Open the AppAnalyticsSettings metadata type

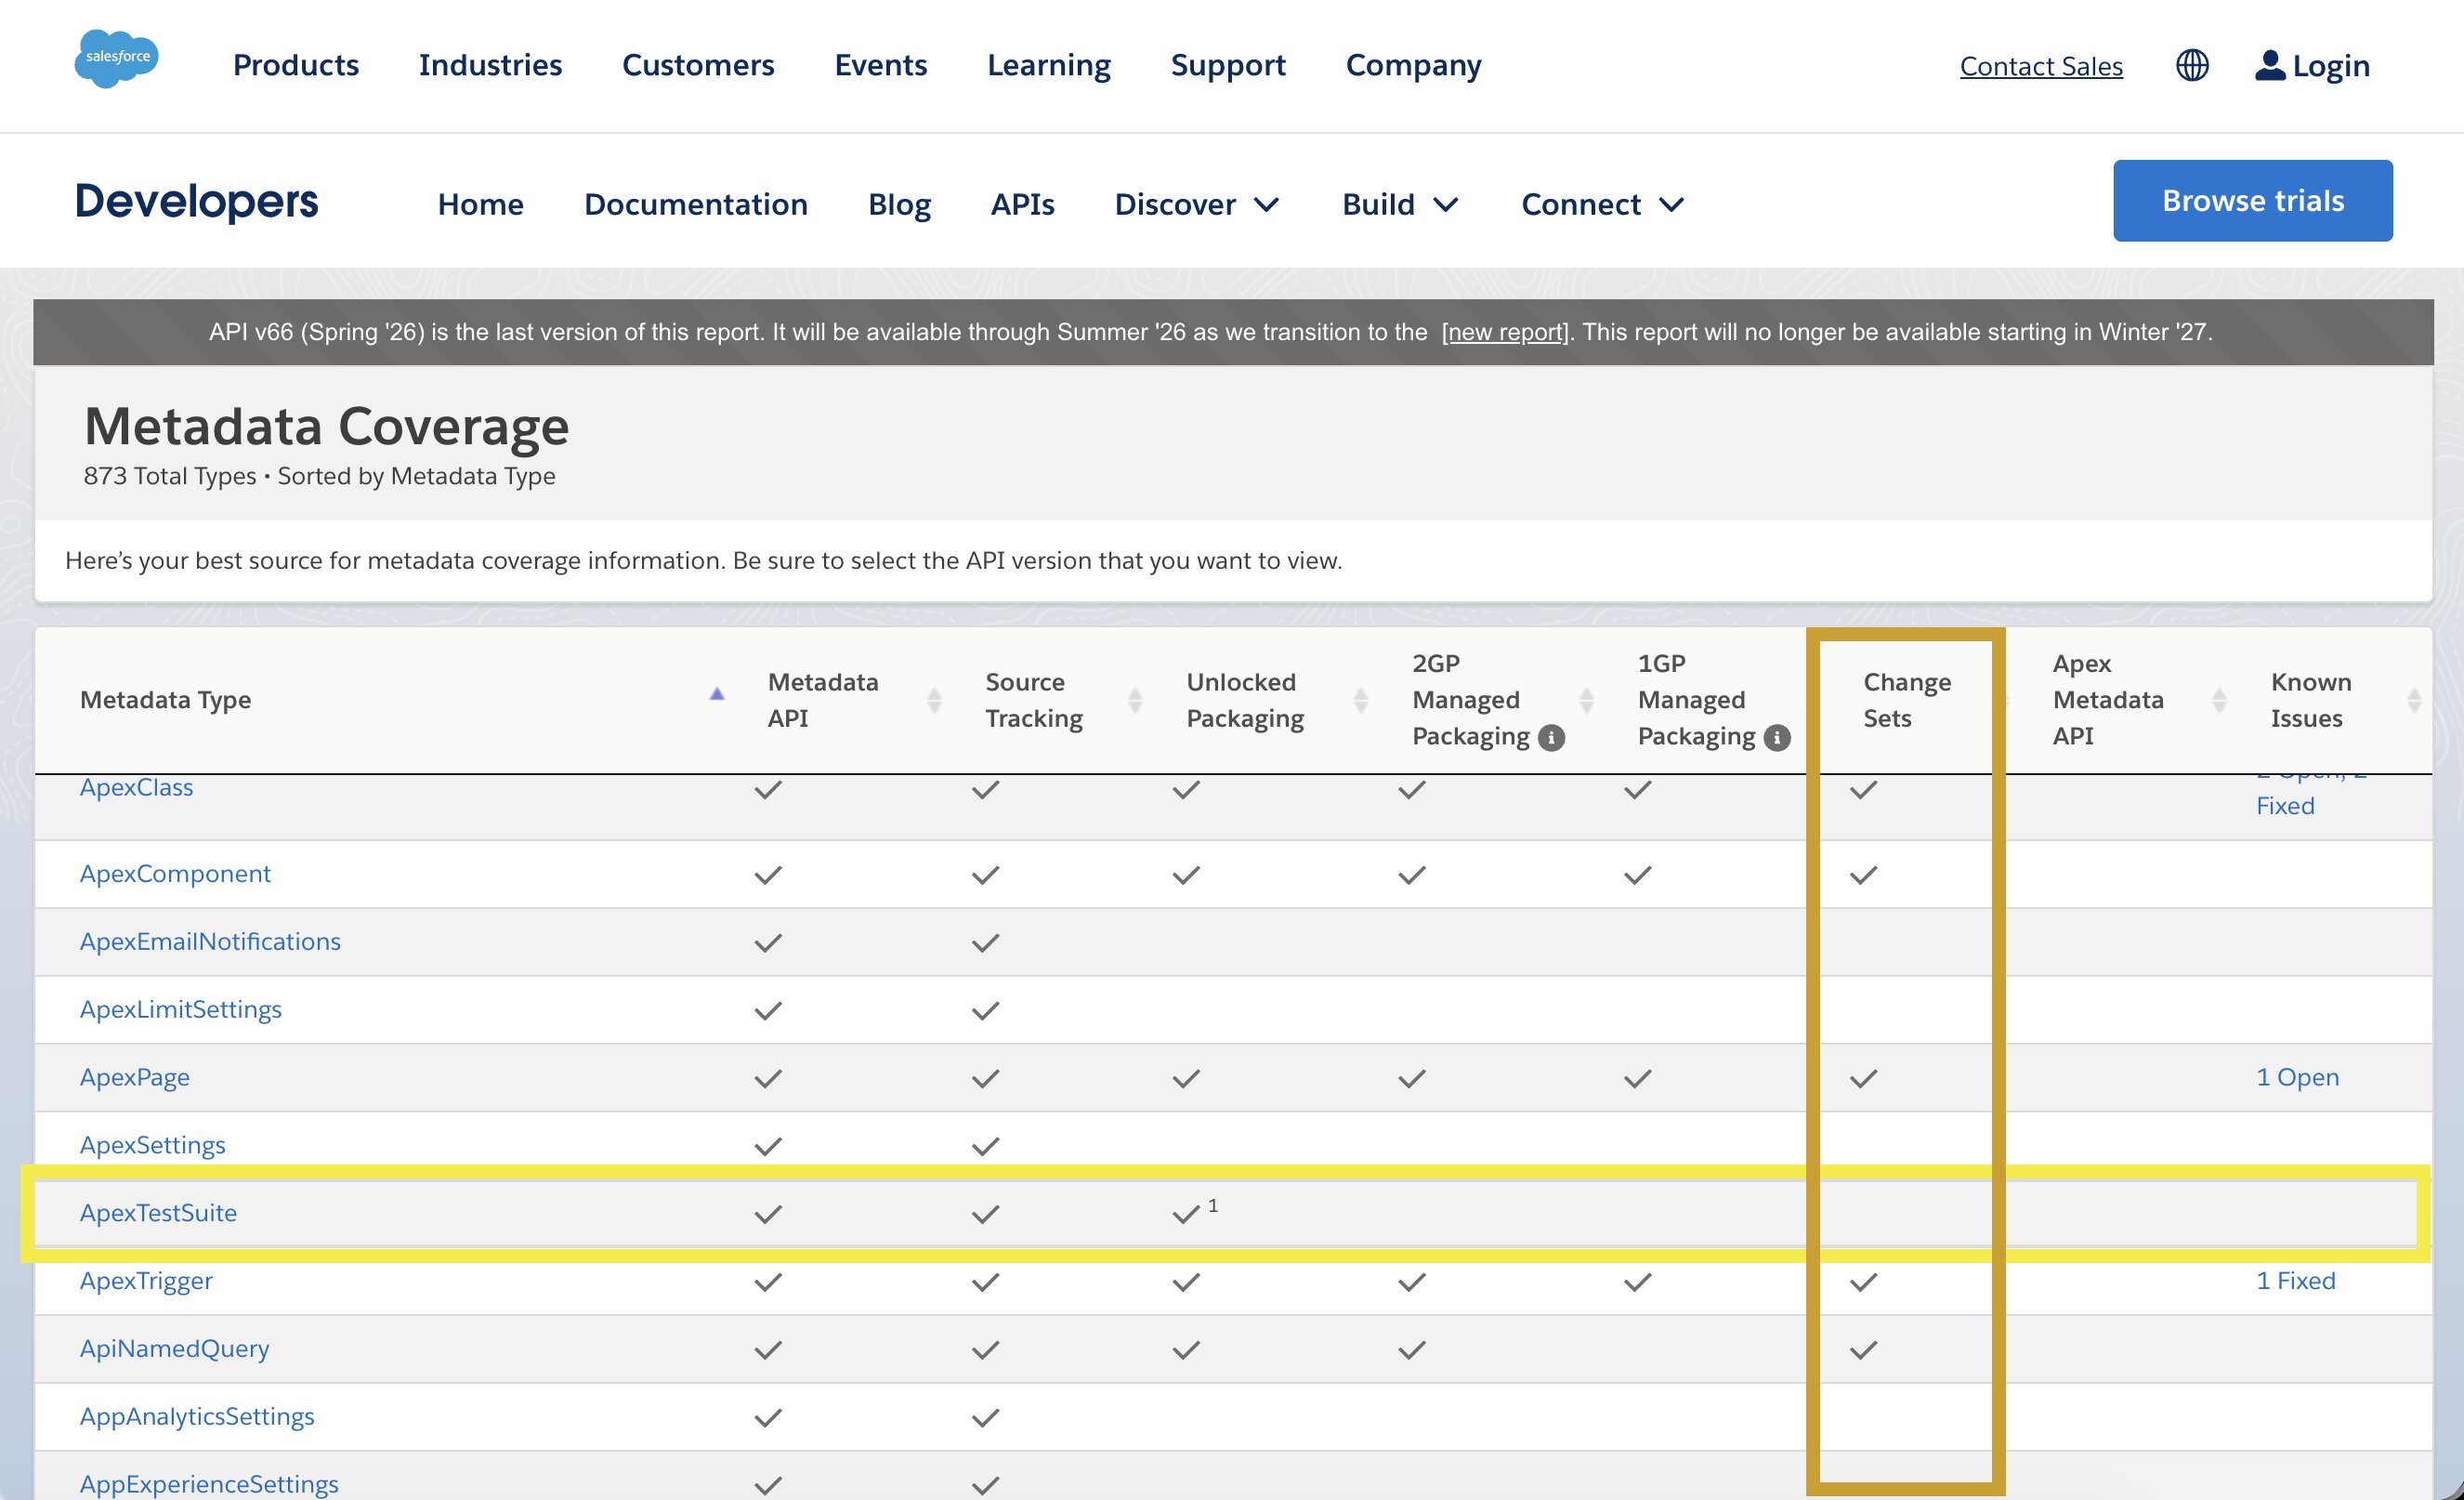pos(197,1417)
